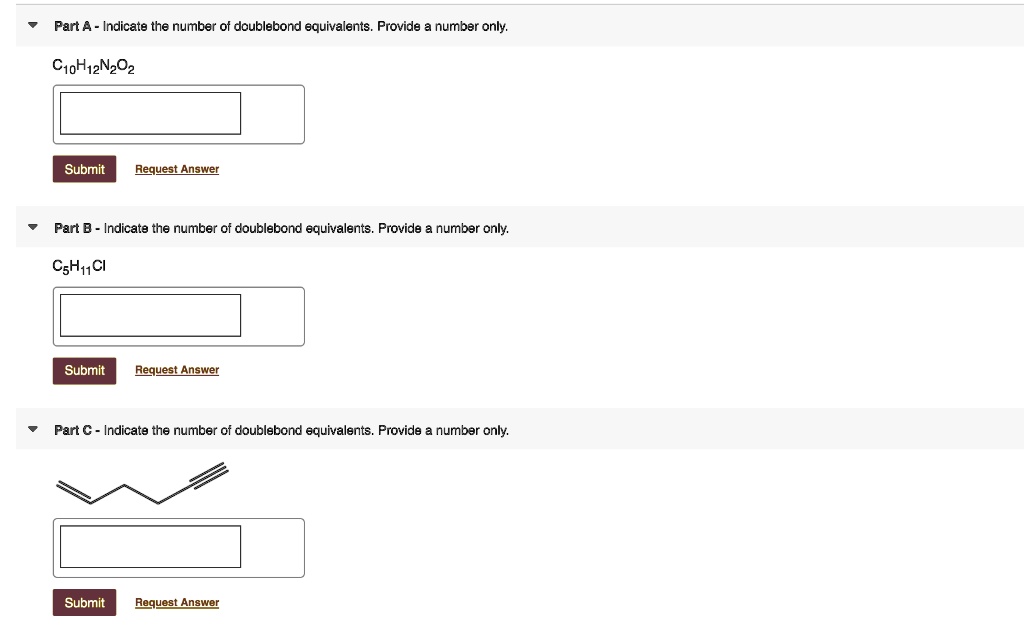Click the Part B answer input field
Viewport: 1024px width, 638px height.
(x=150, y=315)
